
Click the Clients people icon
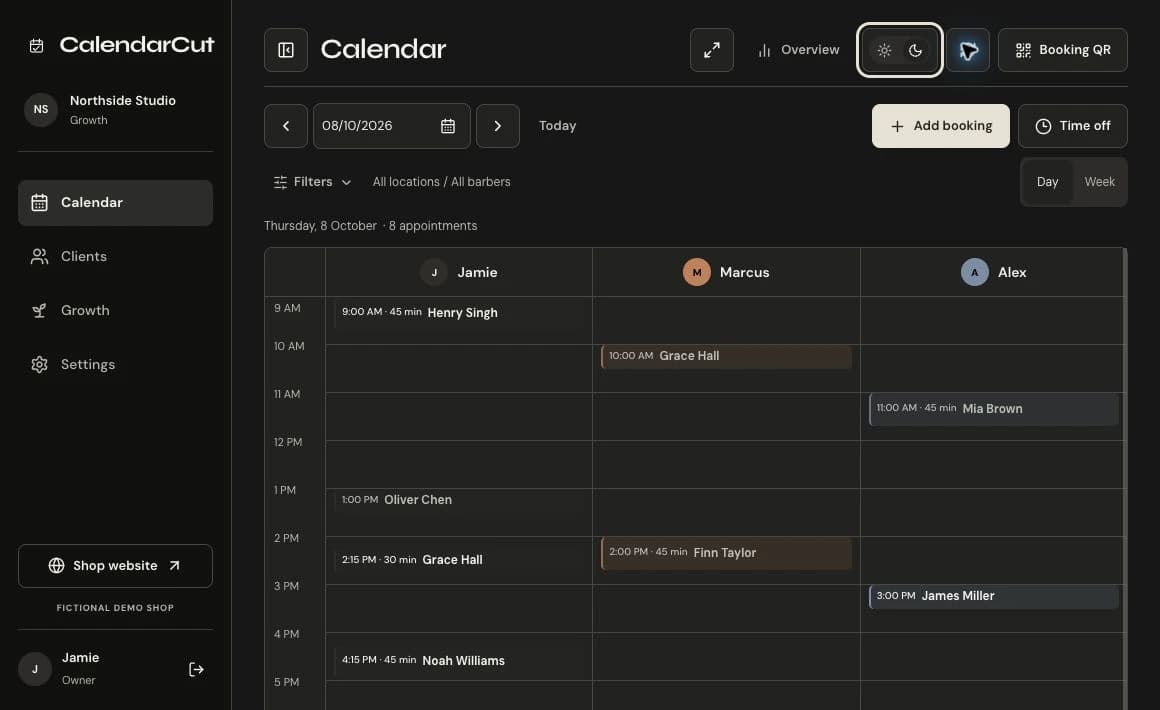39,257
